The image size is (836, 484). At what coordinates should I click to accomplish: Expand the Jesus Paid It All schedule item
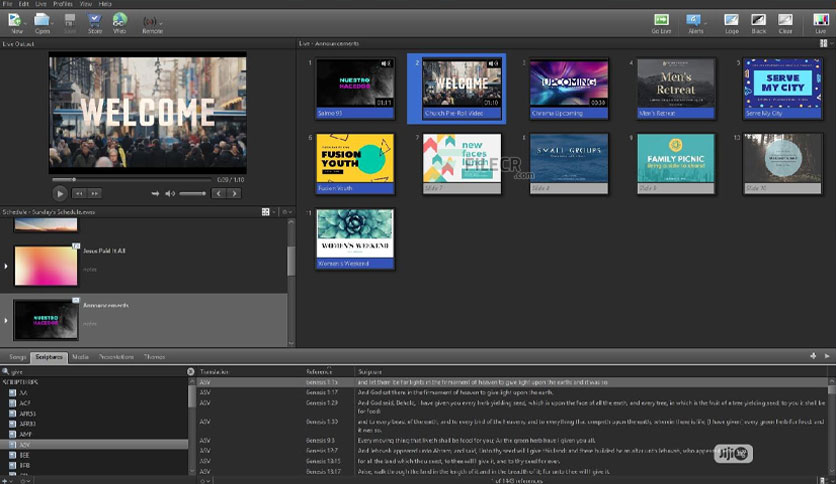point(7,266)
